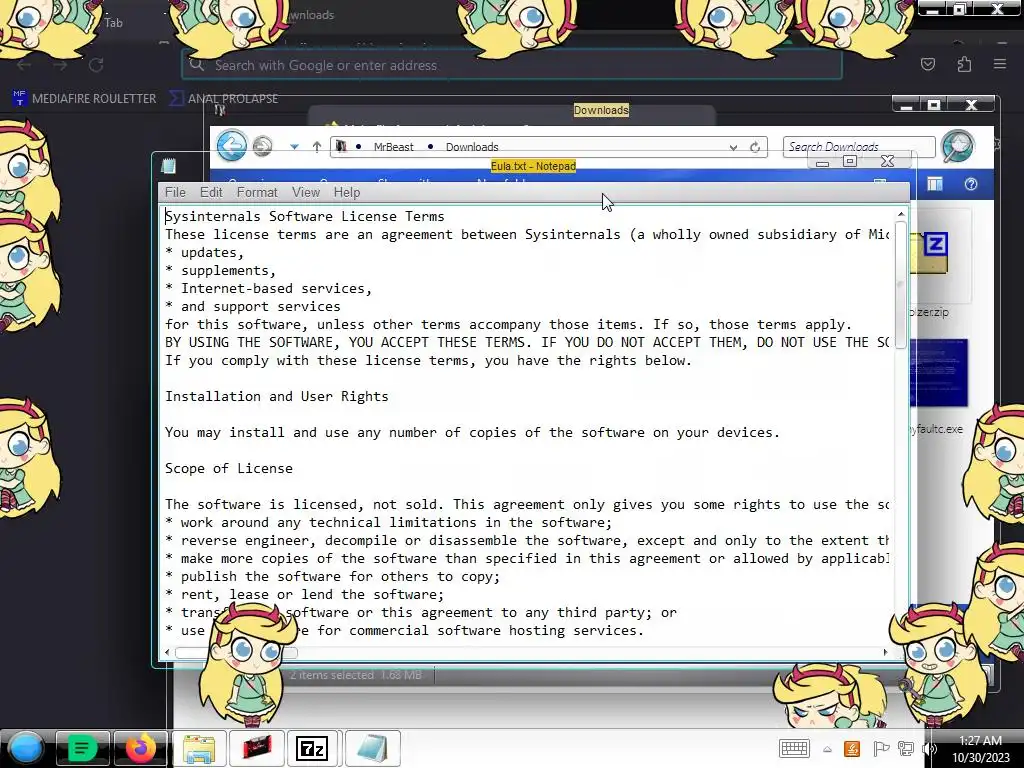Click the volume speaker tray icon
The image size is (1024, 768).
click(930, 748)
